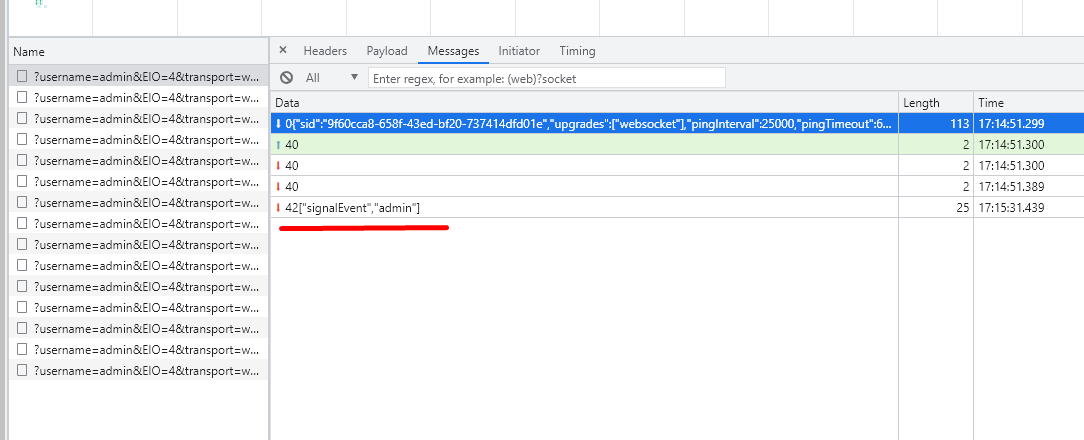This screenshot has height=440, width=1084.
Task: Open the Payload tab
Action: tap(386, 51)
